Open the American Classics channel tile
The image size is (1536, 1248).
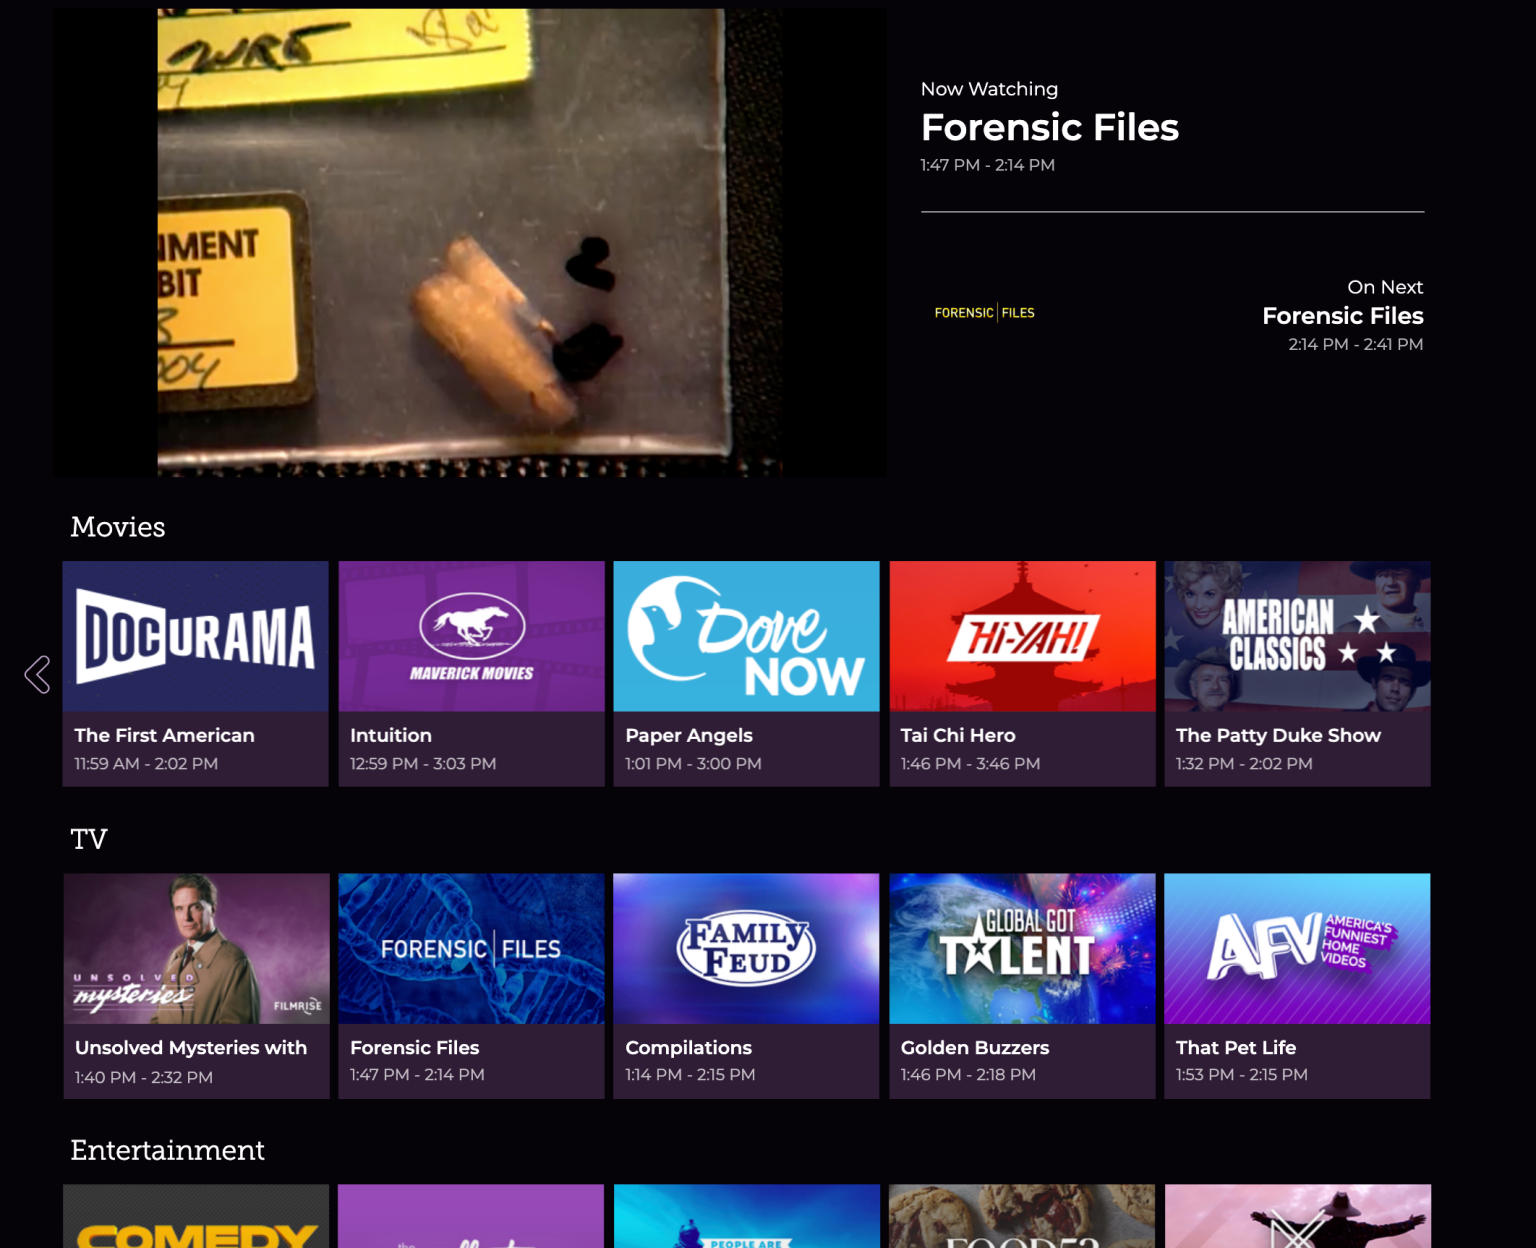pyautogui.click(x=1297, y=637)
